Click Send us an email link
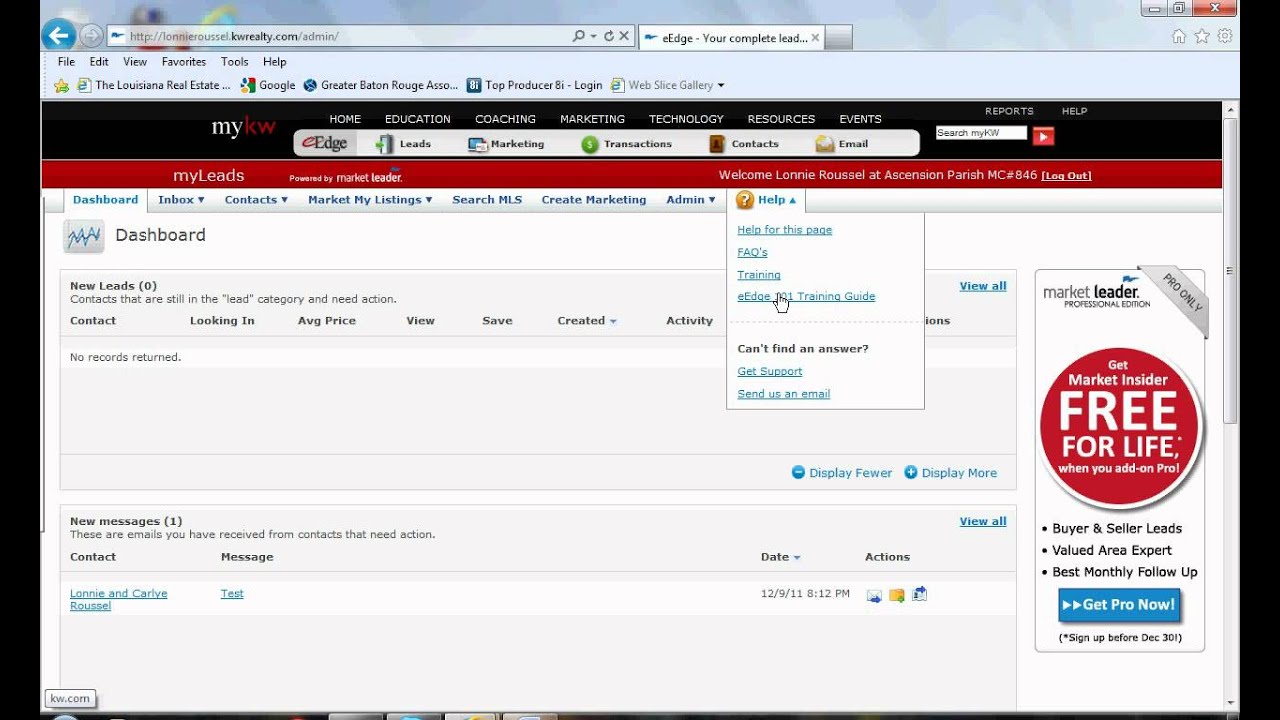Image resolution: width=1280 pixels, height=720 pixels. pyautogui.click(x=784, y=394)
